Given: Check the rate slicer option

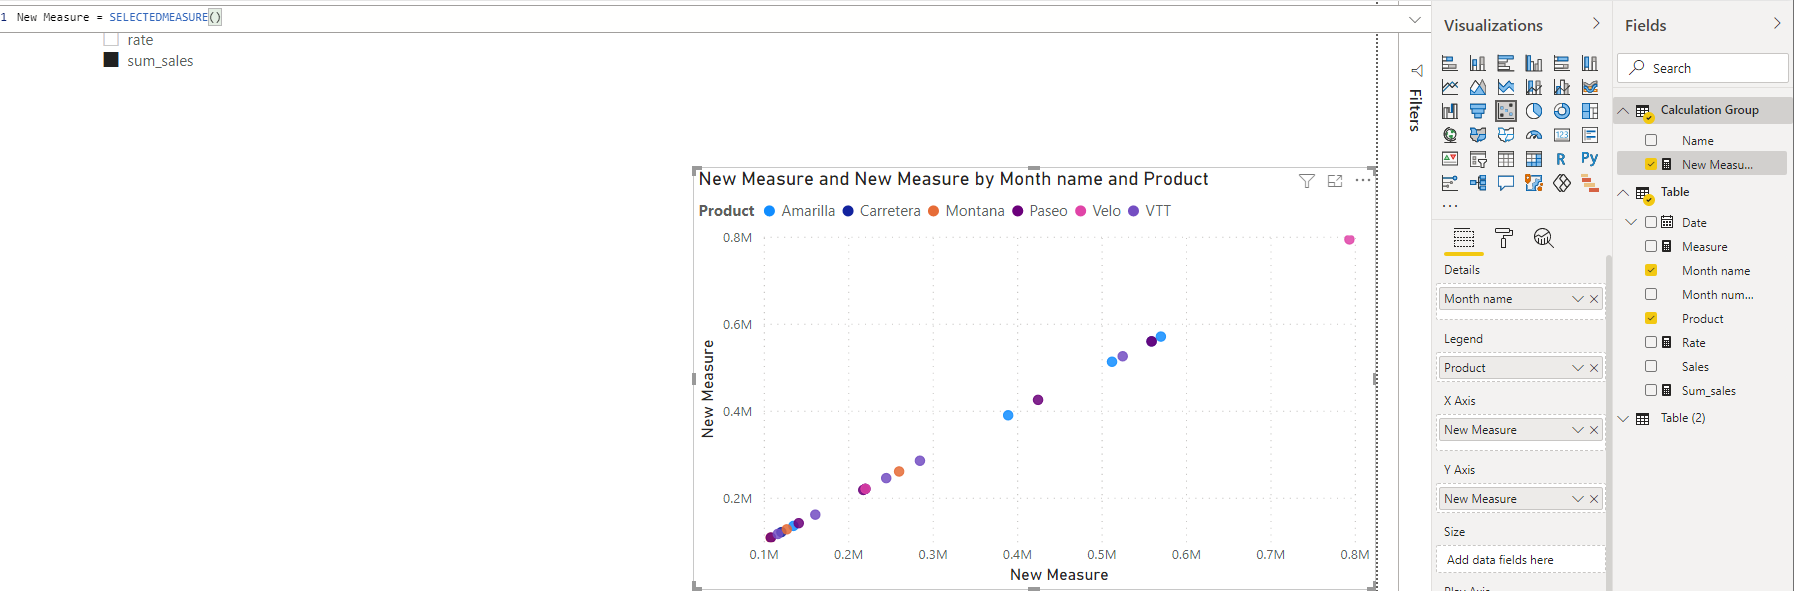Looking at the screenshot, I should [x=111, y=39].
